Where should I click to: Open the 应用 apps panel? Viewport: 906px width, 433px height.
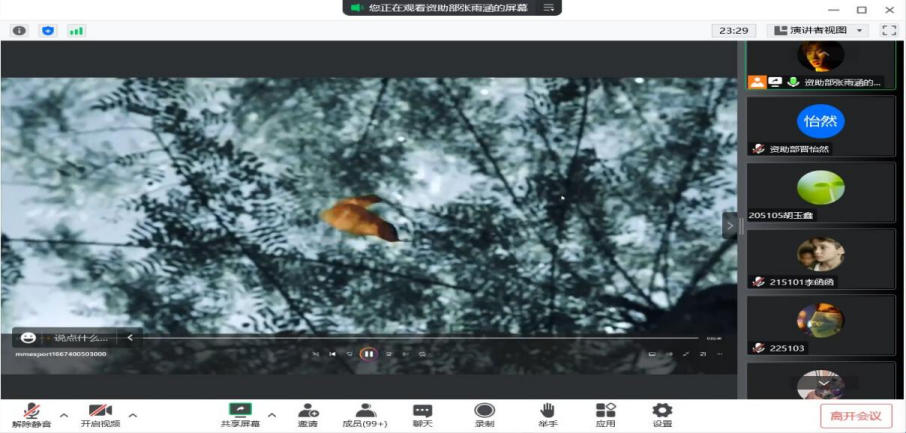click(x=606, y=415)
